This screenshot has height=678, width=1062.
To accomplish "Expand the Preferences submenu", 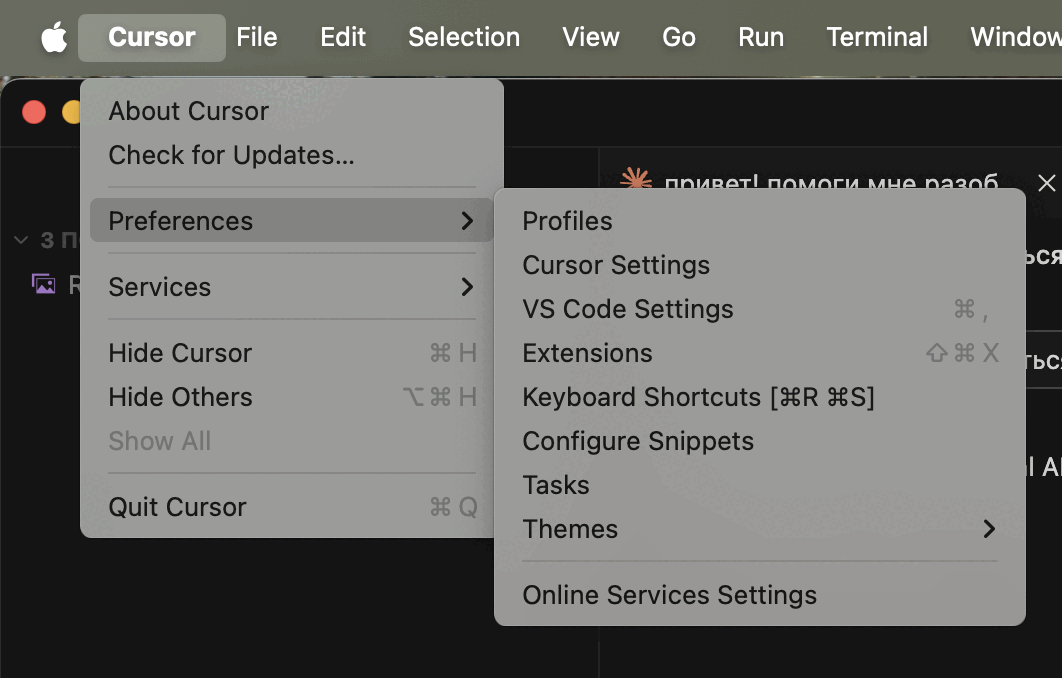I will click(x=292, y=221).
